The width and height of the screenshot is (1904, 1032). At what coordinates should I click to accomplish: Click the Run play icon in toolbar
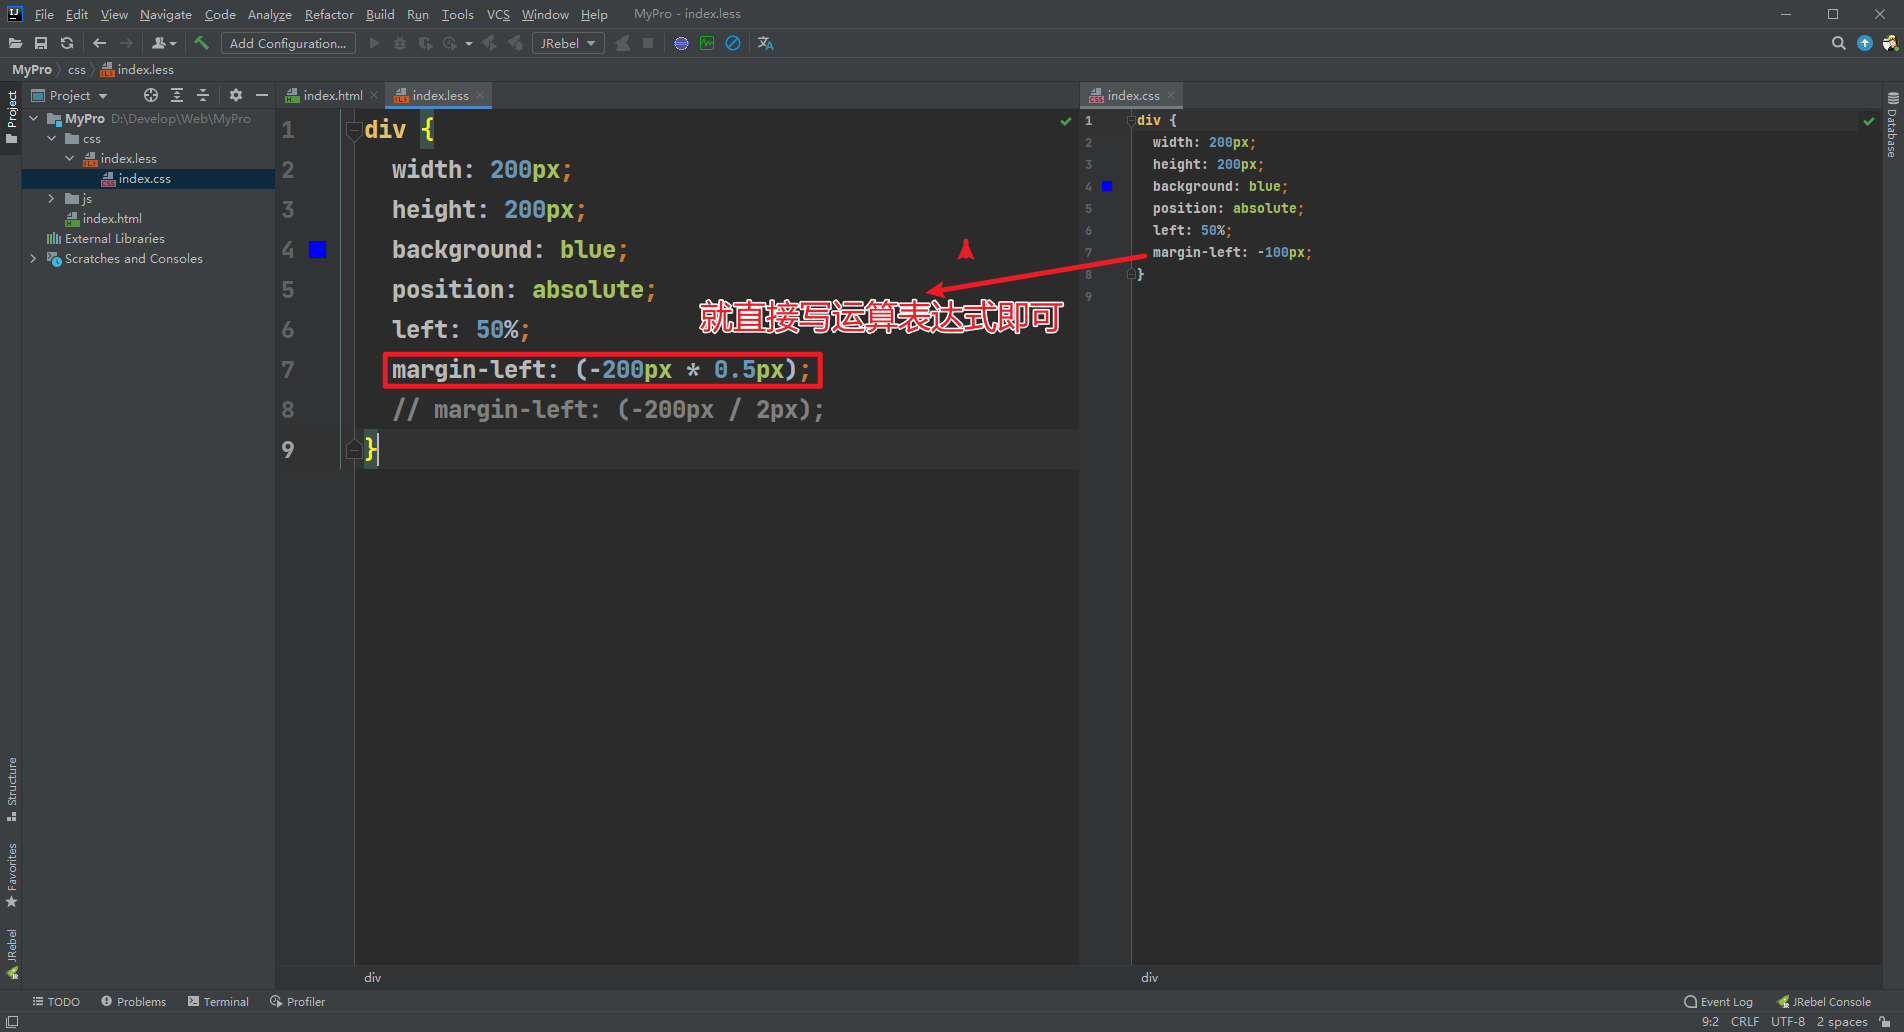pos(374,43)
